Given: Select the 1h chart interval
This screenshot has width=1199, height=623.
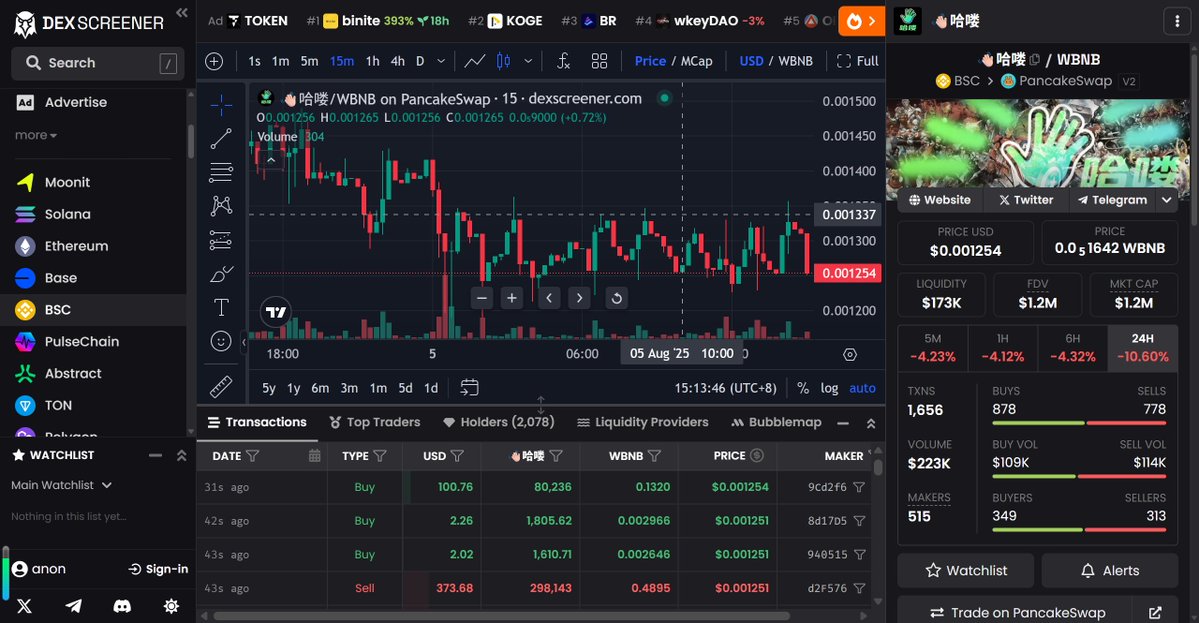Looking at the screenshot, I should tap(372, 61).
